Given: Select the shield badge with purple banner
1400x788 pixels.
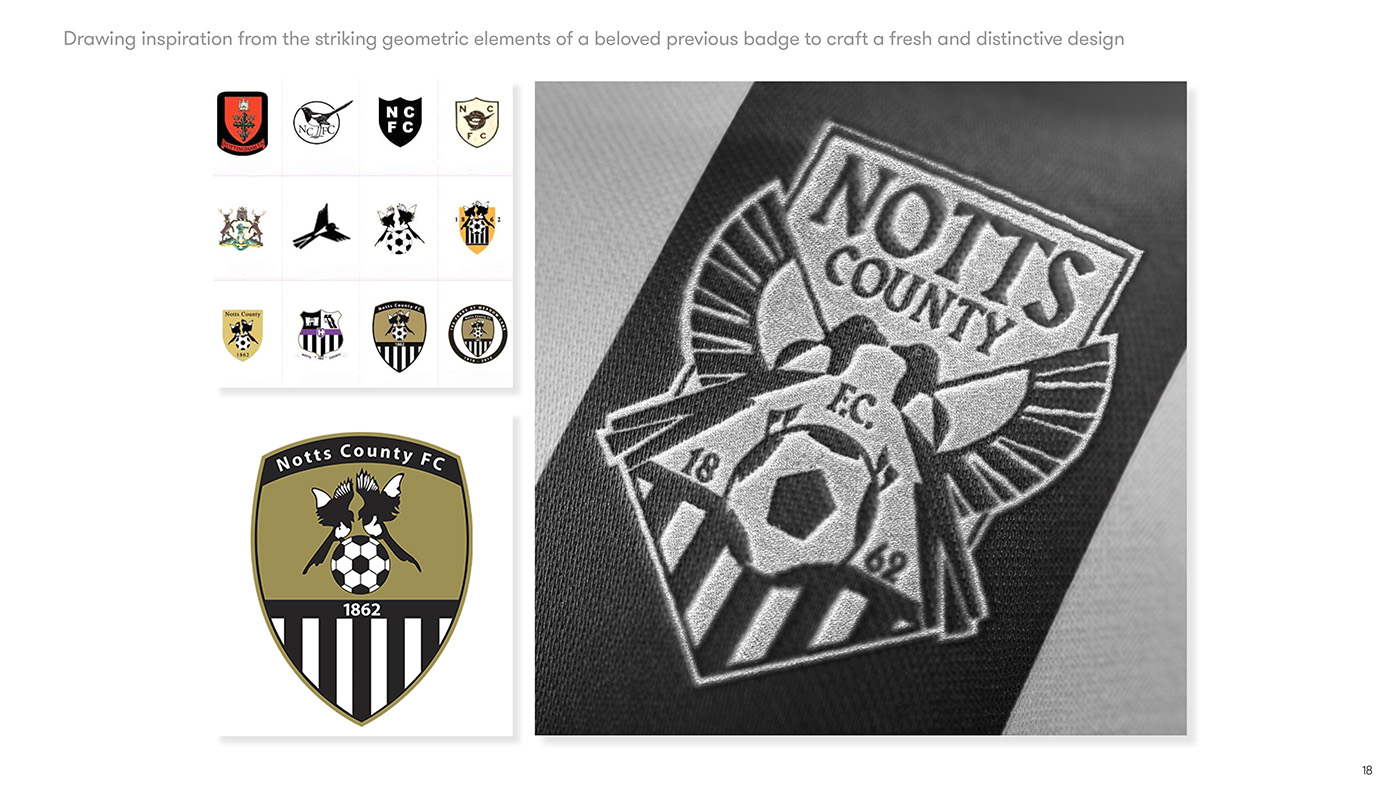Looking at the screenshot, I should pos(321,334).
